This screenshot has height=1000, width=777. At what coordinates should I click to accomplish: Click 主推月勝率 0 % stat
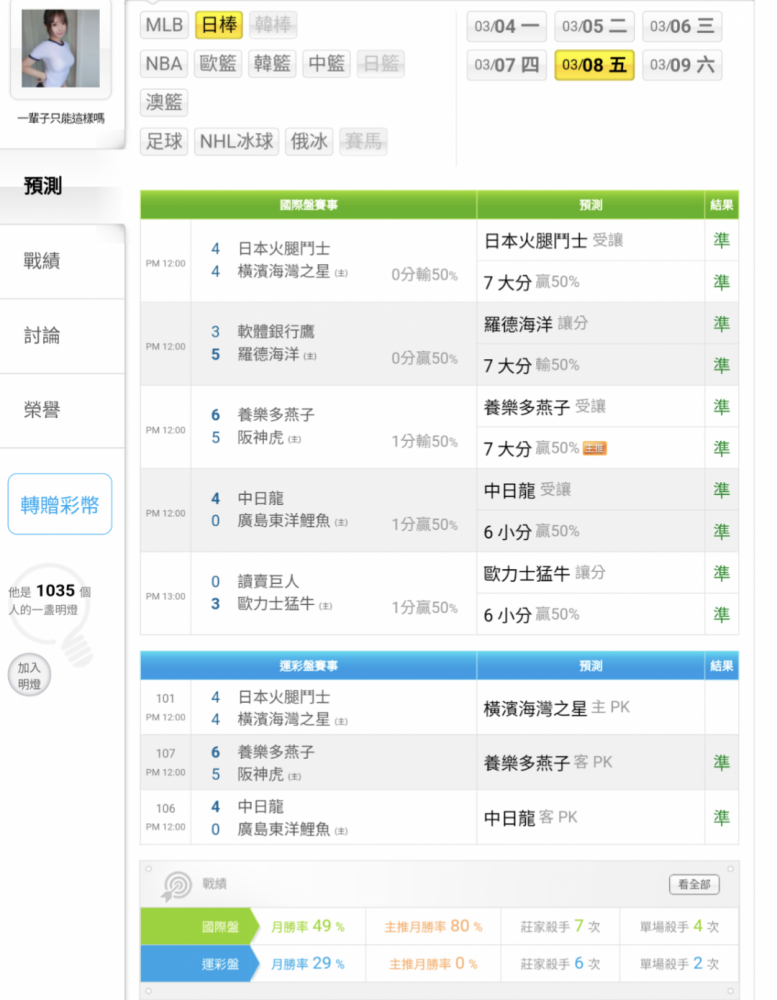(433, 964)
